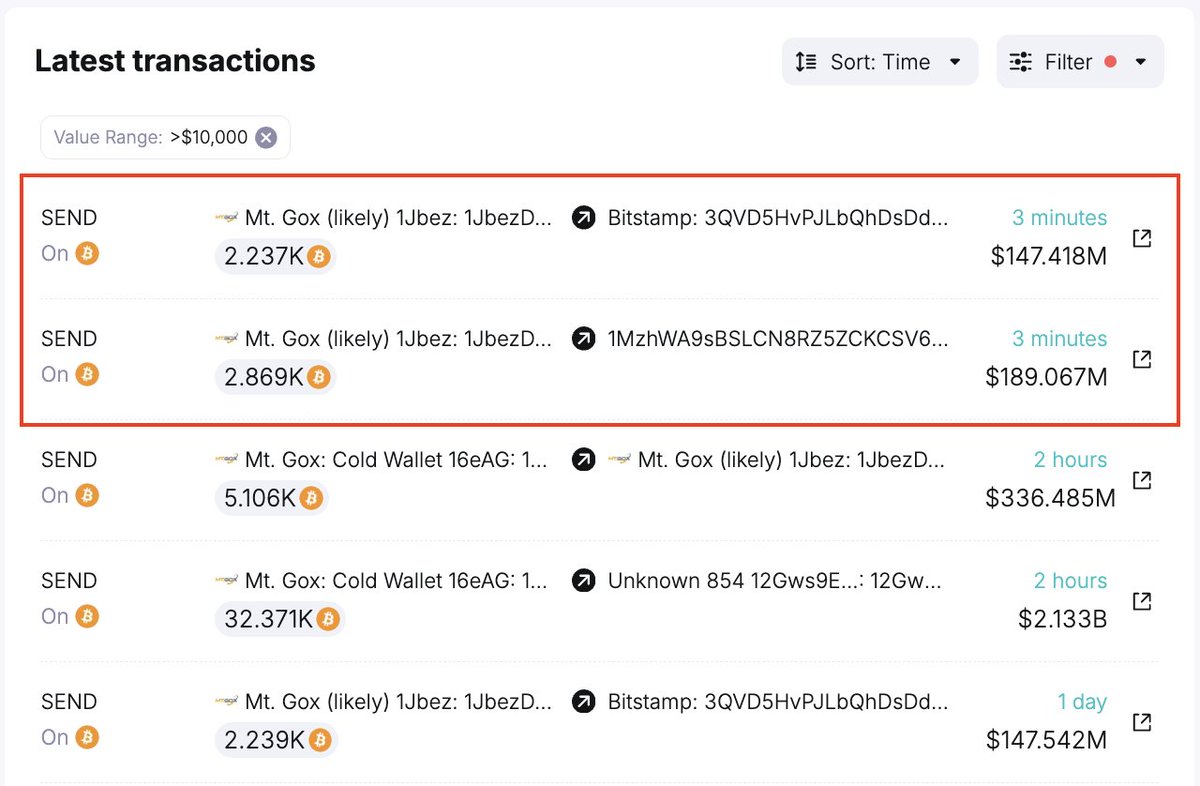The height and width of the screenshot is (786, 1200).
Task: Remove the Value Range >$10,000 filter
Action: click(266, 138)
